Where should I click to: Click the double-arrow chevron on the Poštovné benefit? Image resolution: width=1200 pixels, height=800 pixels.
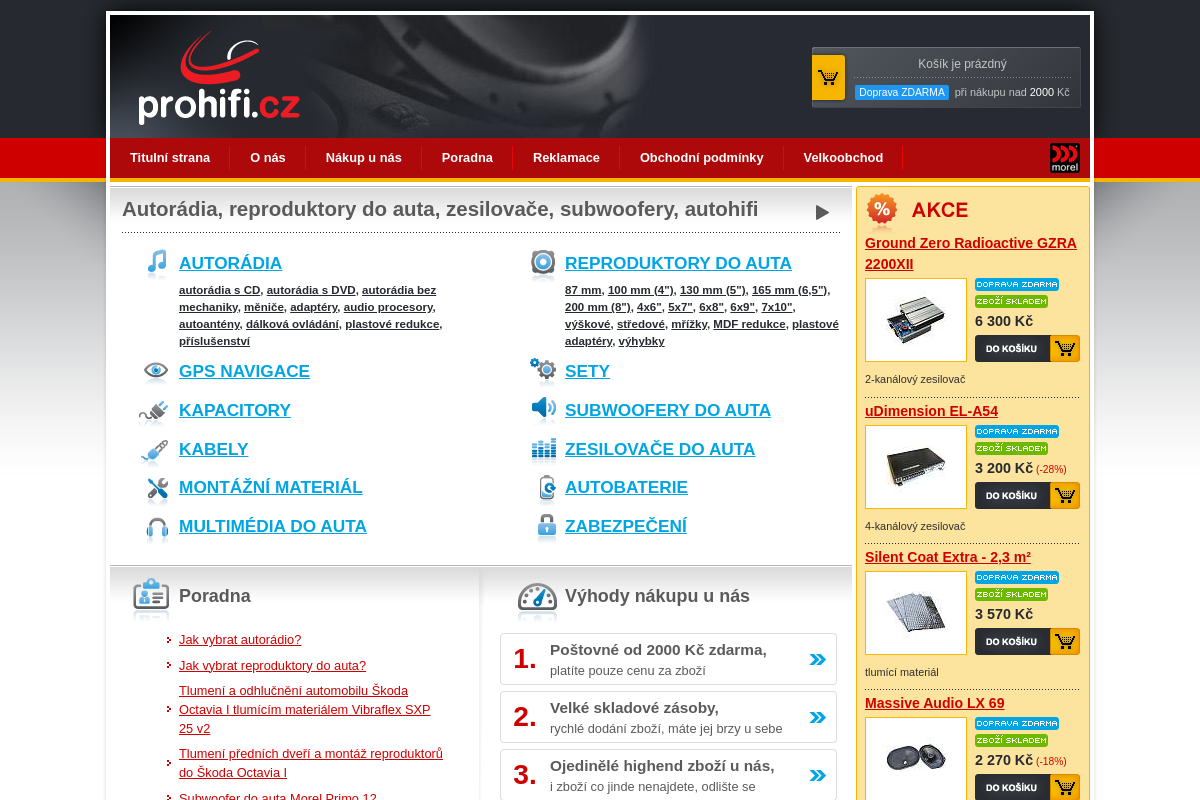[817, 659]
